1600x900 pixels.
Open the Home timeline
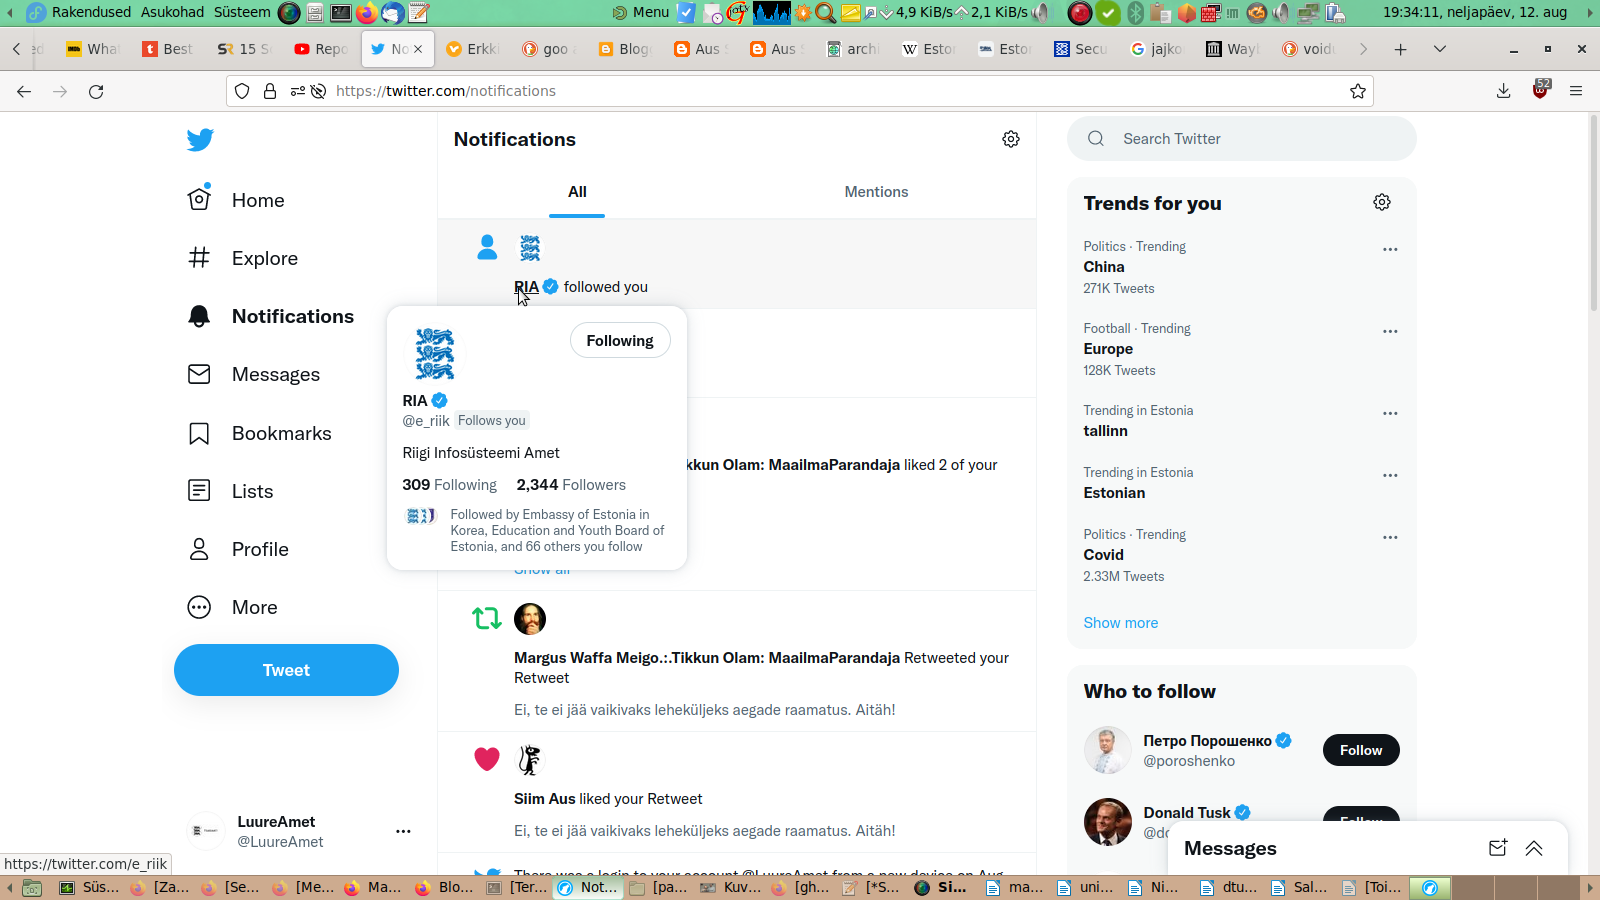pyautogui.click(x=237, y=200)
